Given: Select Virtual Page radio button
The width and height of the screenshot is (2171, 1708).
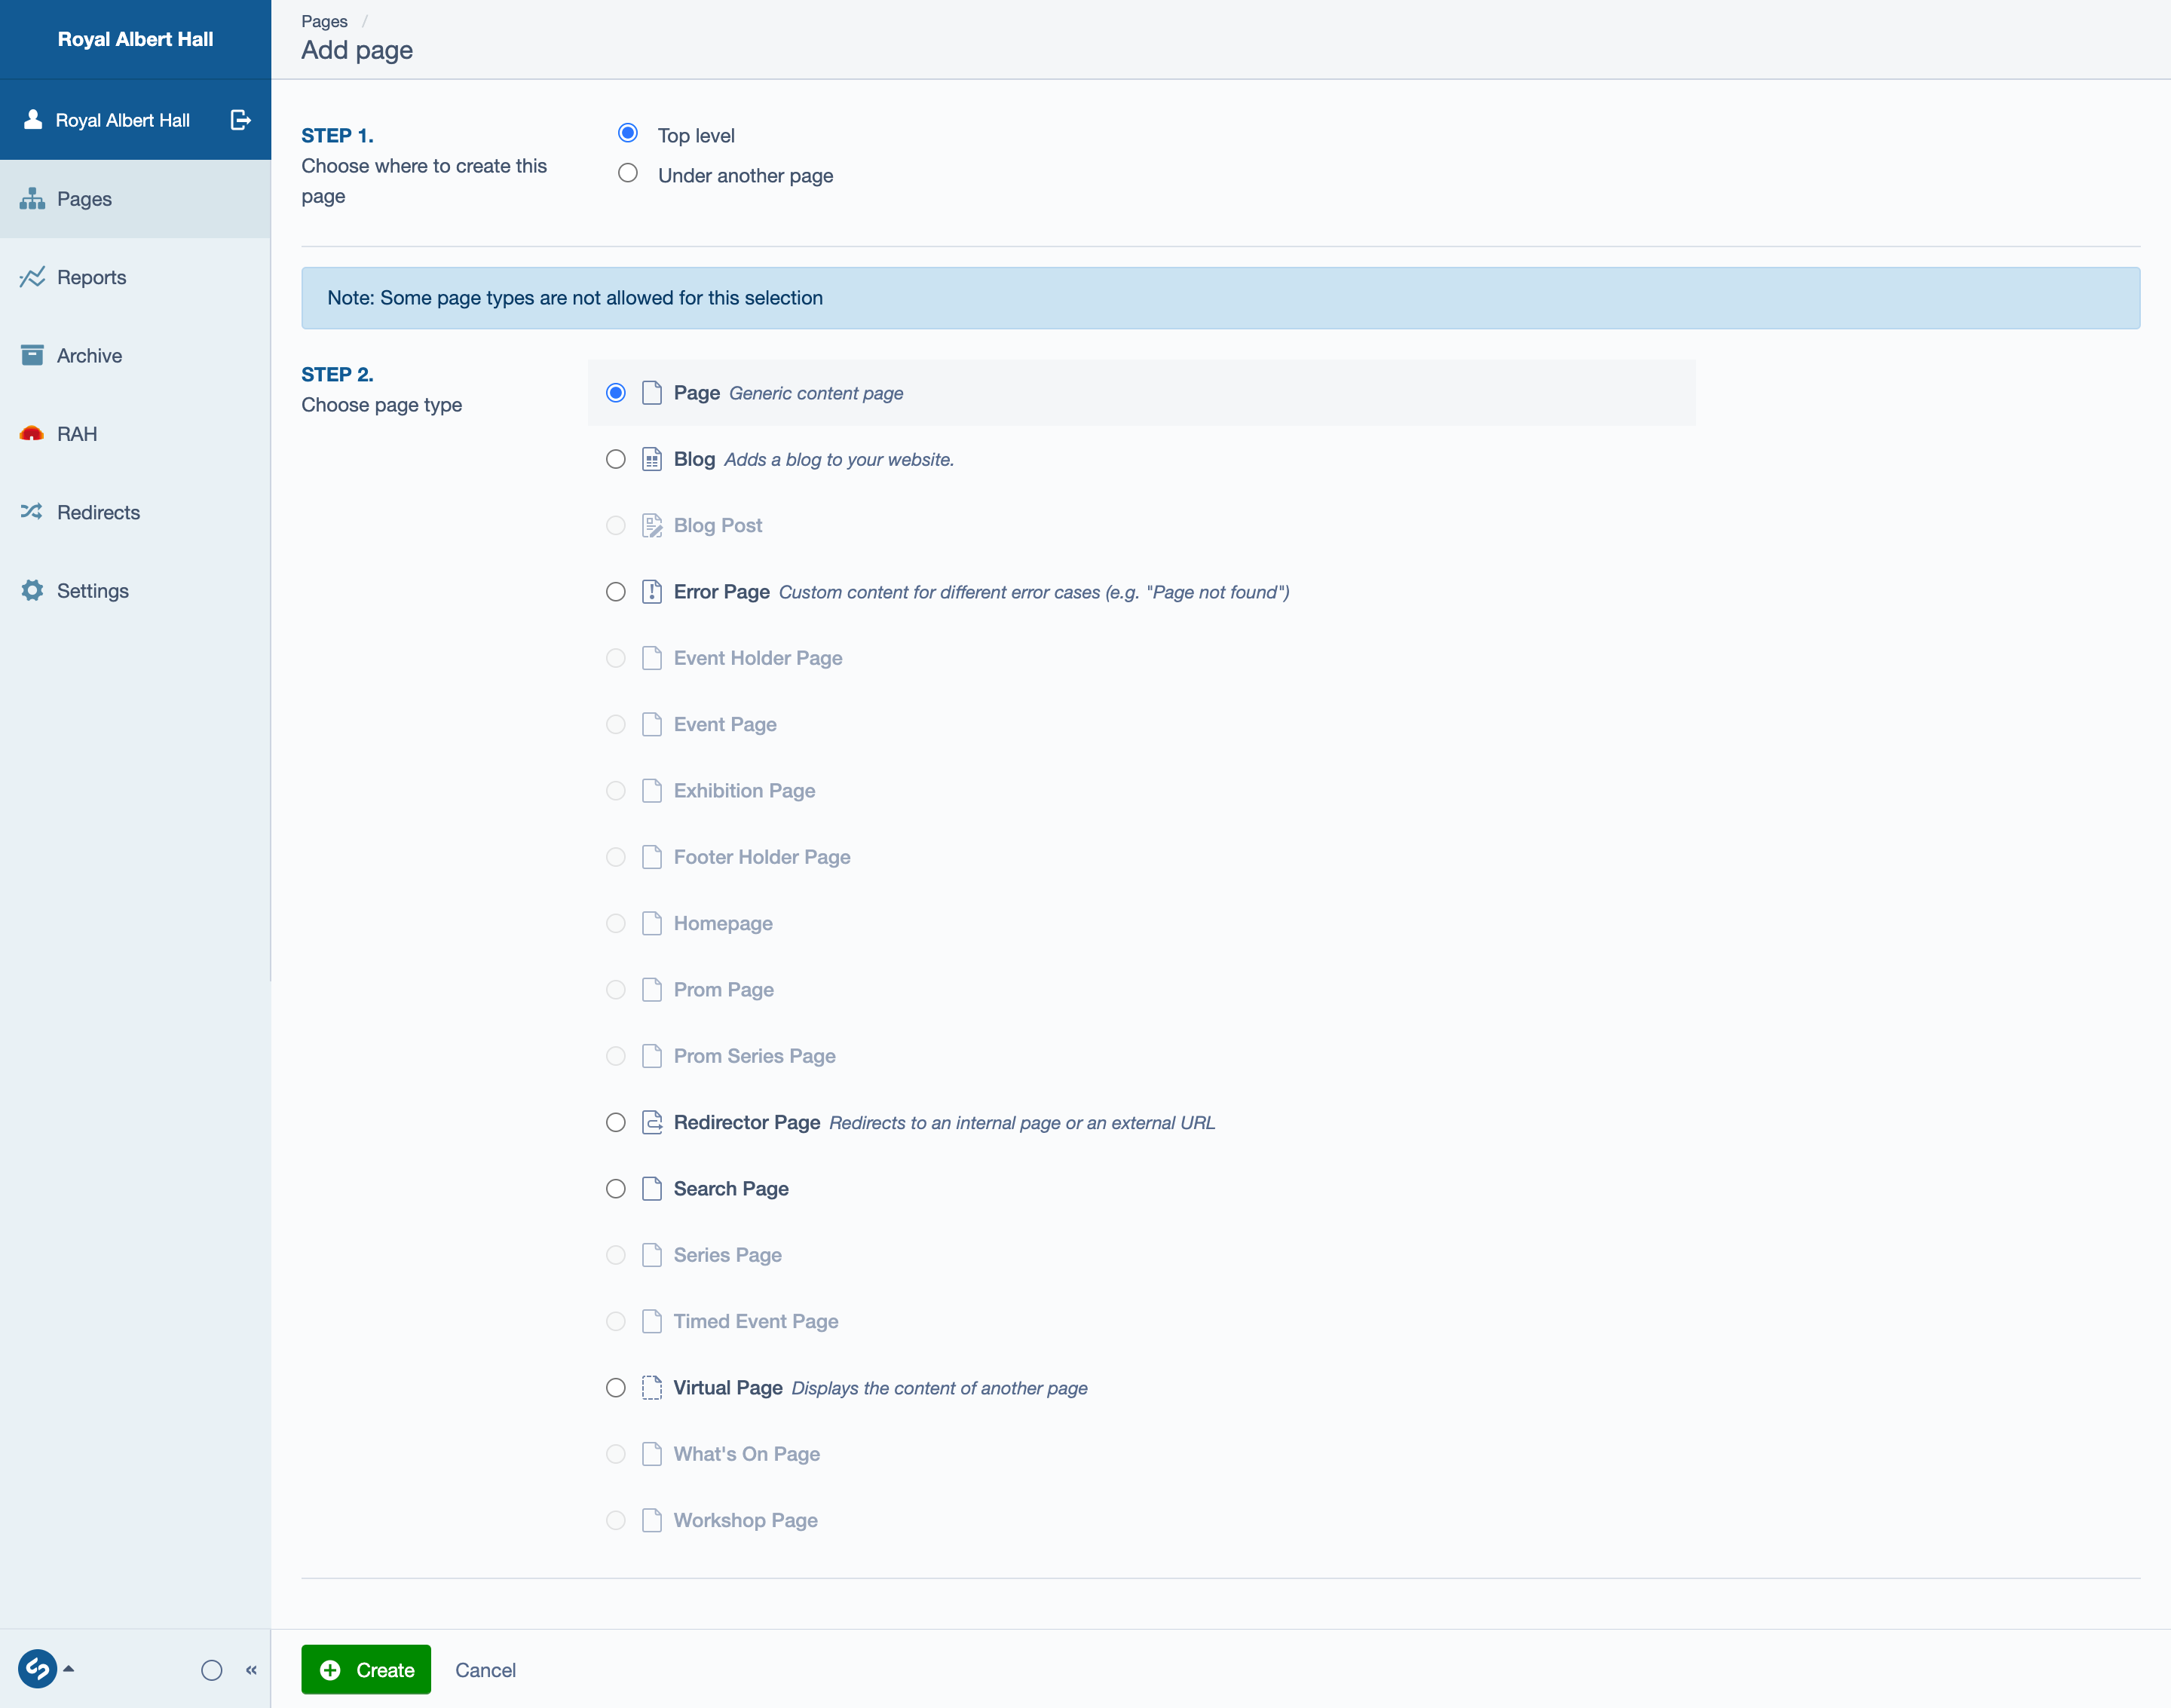Looking at the screenshot, I should [x=616, y=1388].
